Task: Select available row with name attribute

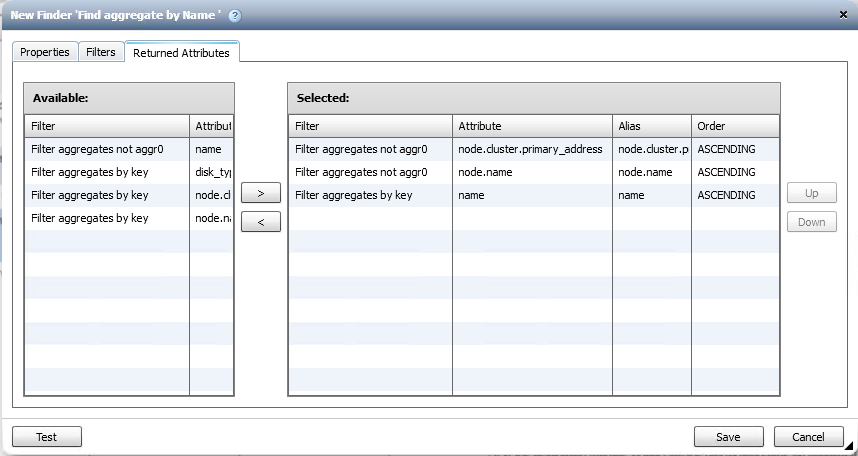Action: click(x=108, y=149)
